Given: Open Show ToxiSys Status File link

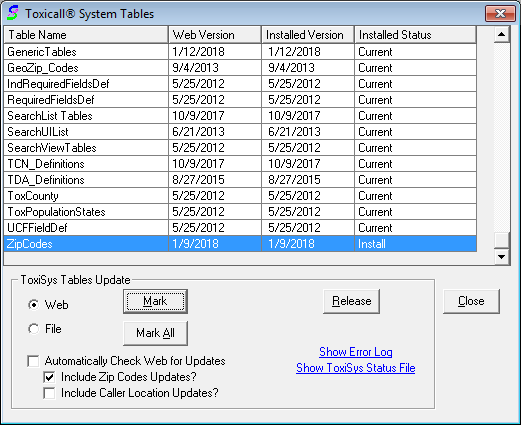Looking at the screenshot, I should 356,368.
